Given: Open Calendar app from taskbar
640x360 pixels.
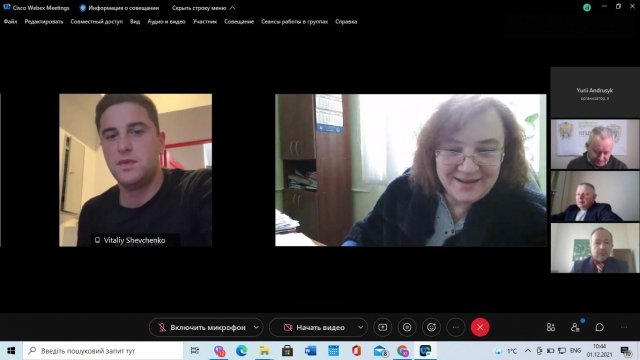Looking at the screenshot, I should point(333,351).
